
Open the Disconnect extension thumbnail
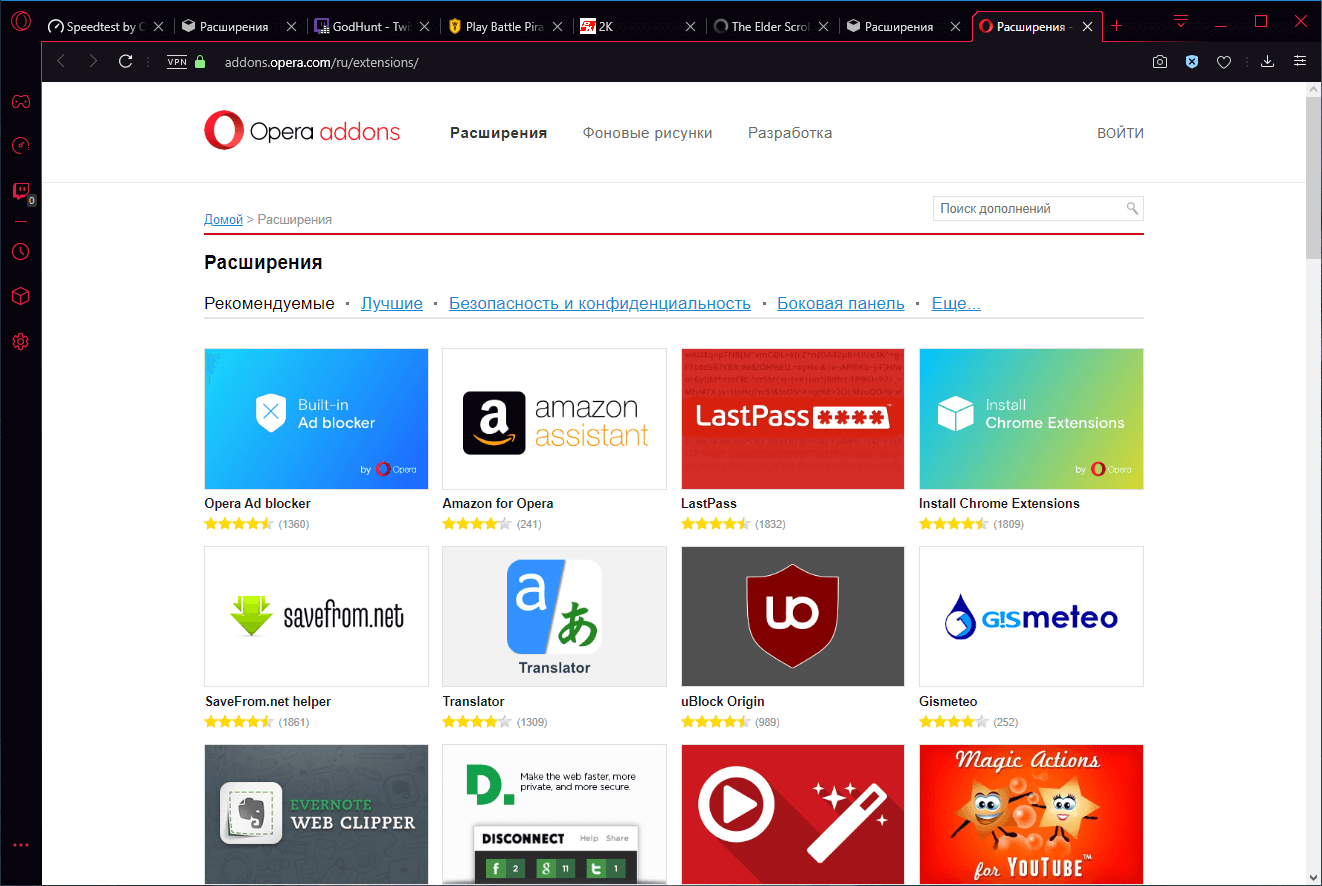(x=554, y=814)
